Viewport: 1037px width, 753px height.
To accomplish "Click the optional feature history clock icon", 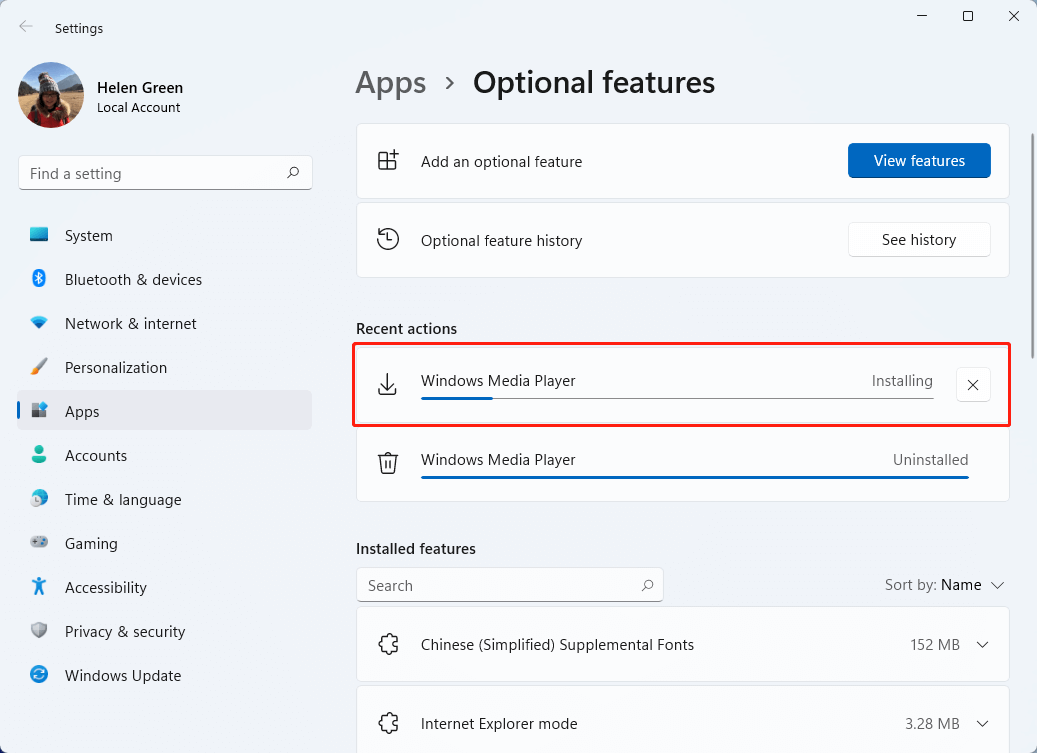I will [x=388, y=239].
